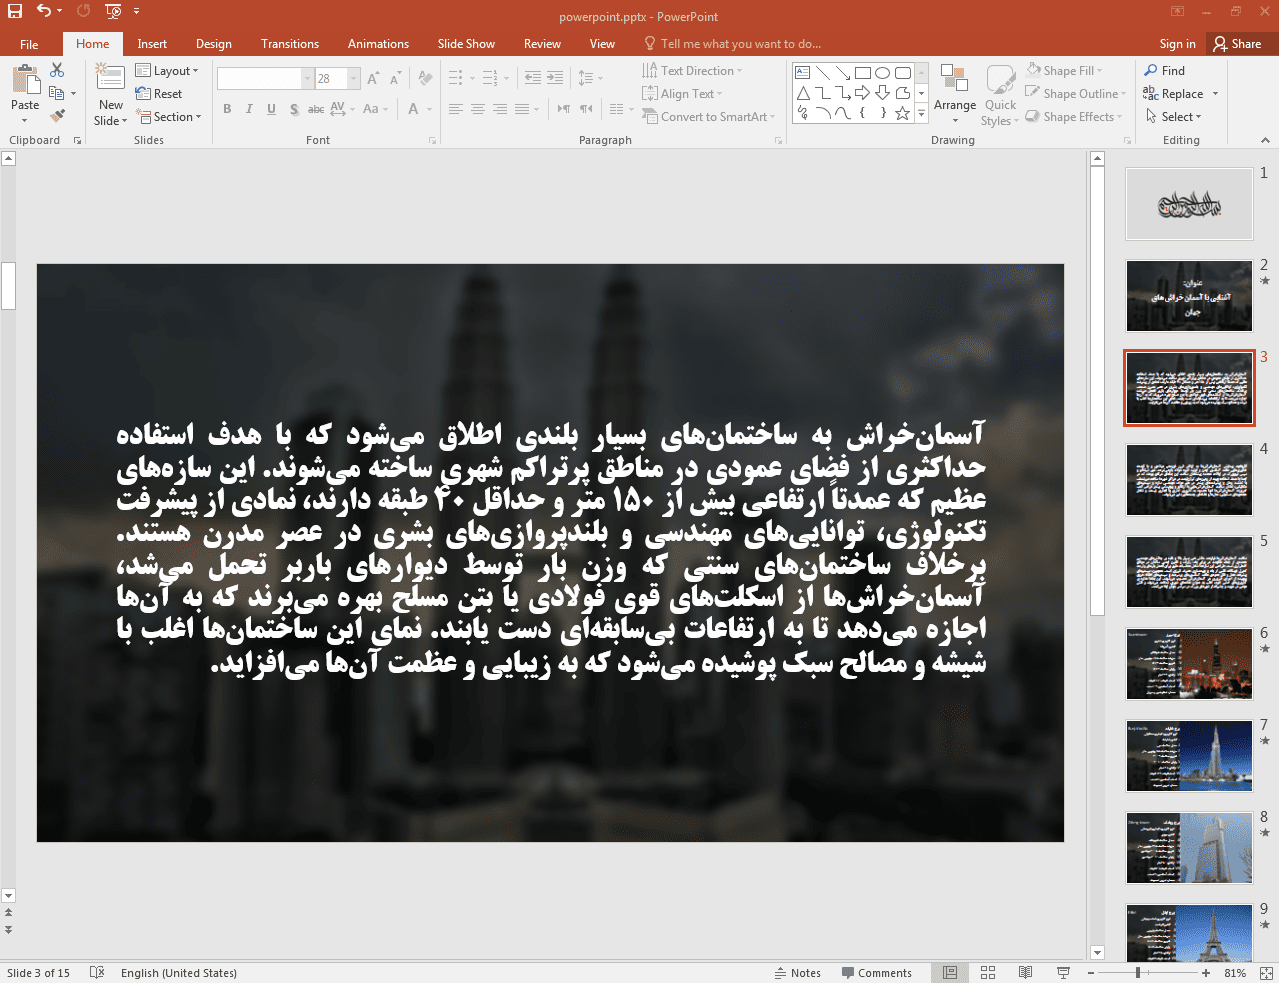The height and width of the screenshot is (983, 1279).
Task: Click the Paste icon in Clipboard group
Action: (x=25, y=80)
